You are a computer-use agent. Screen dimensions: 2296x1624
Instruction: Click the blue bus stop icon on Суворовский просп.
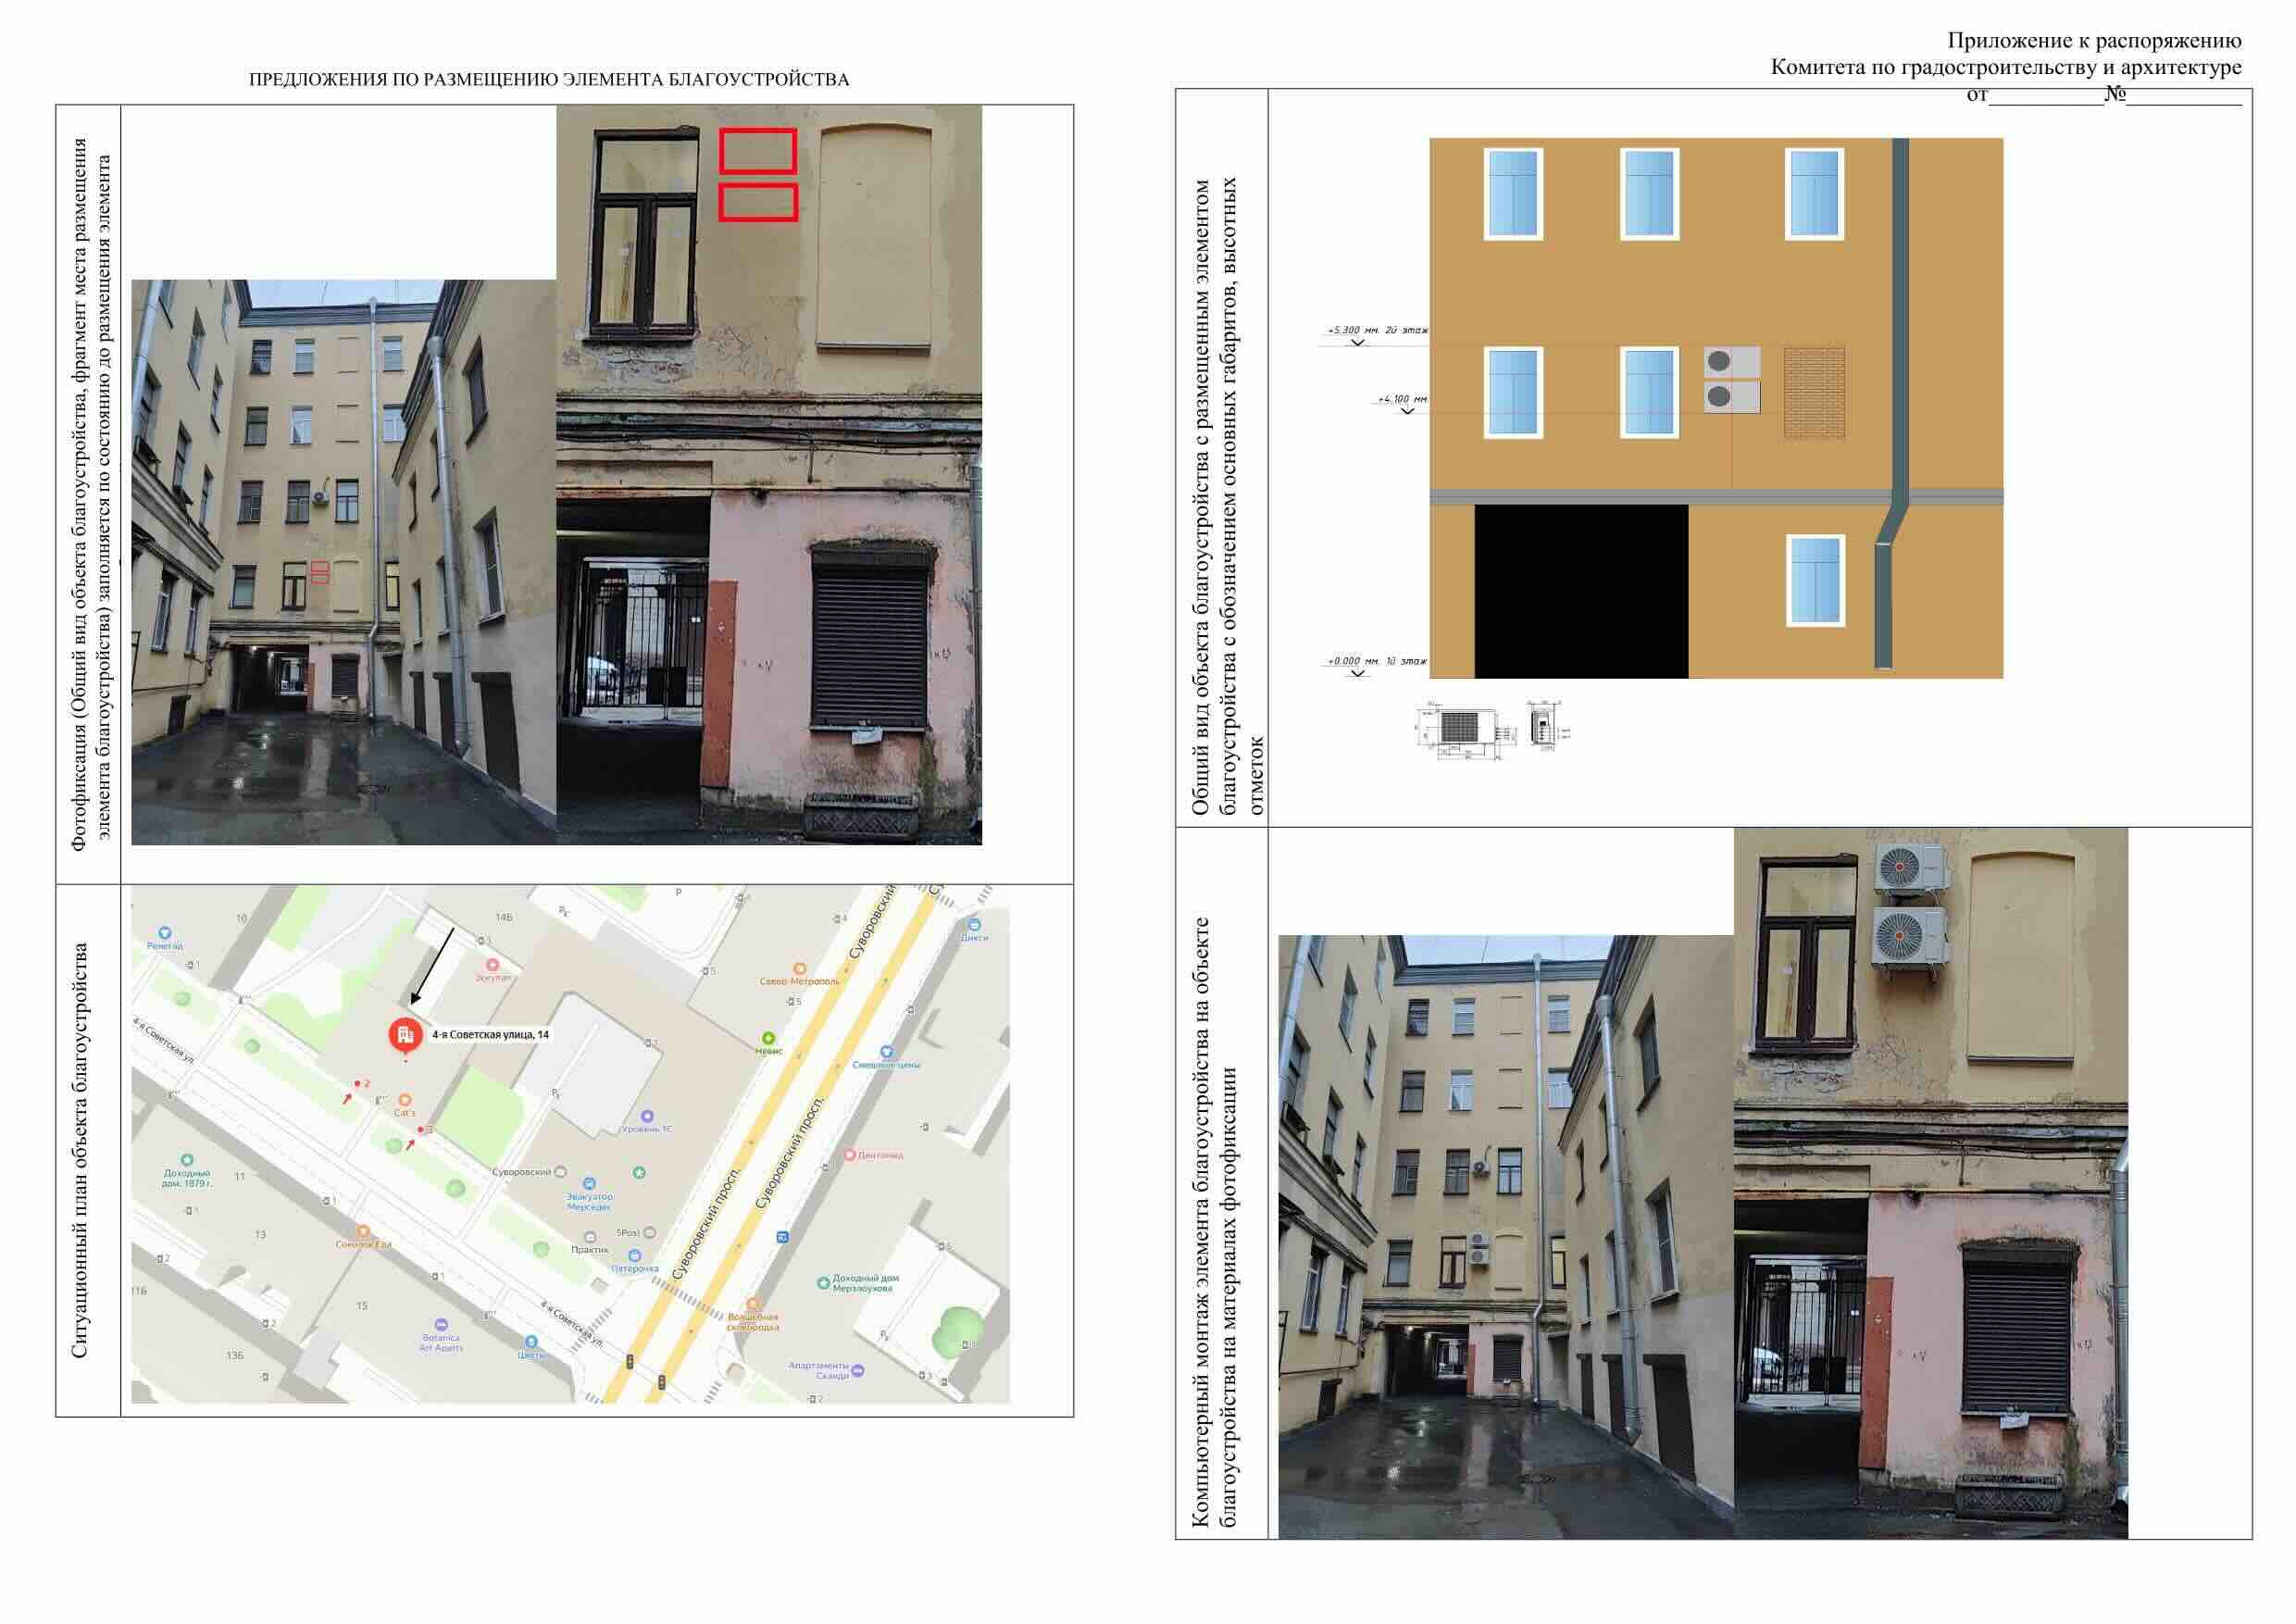click(782, 1237)
